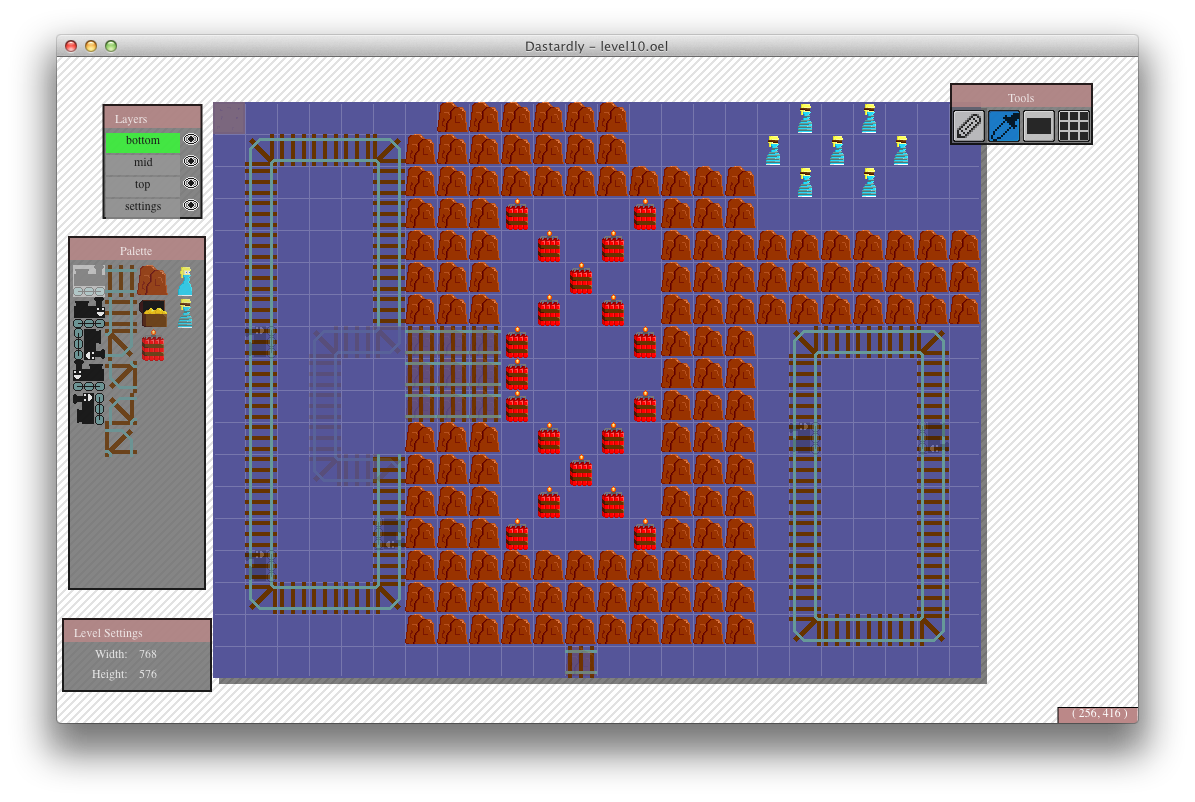Click the Layers panel header
1195x802 pixels.
pyautogui.click(x=152, y=118)
